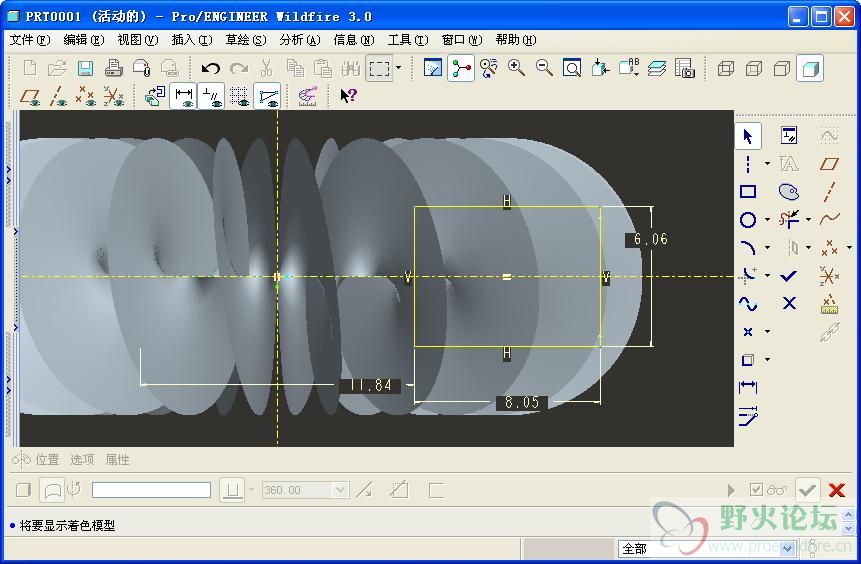Toggle the preview checkbox beside glasses icon
Viewport: 861px width, 564px height.
756,489
